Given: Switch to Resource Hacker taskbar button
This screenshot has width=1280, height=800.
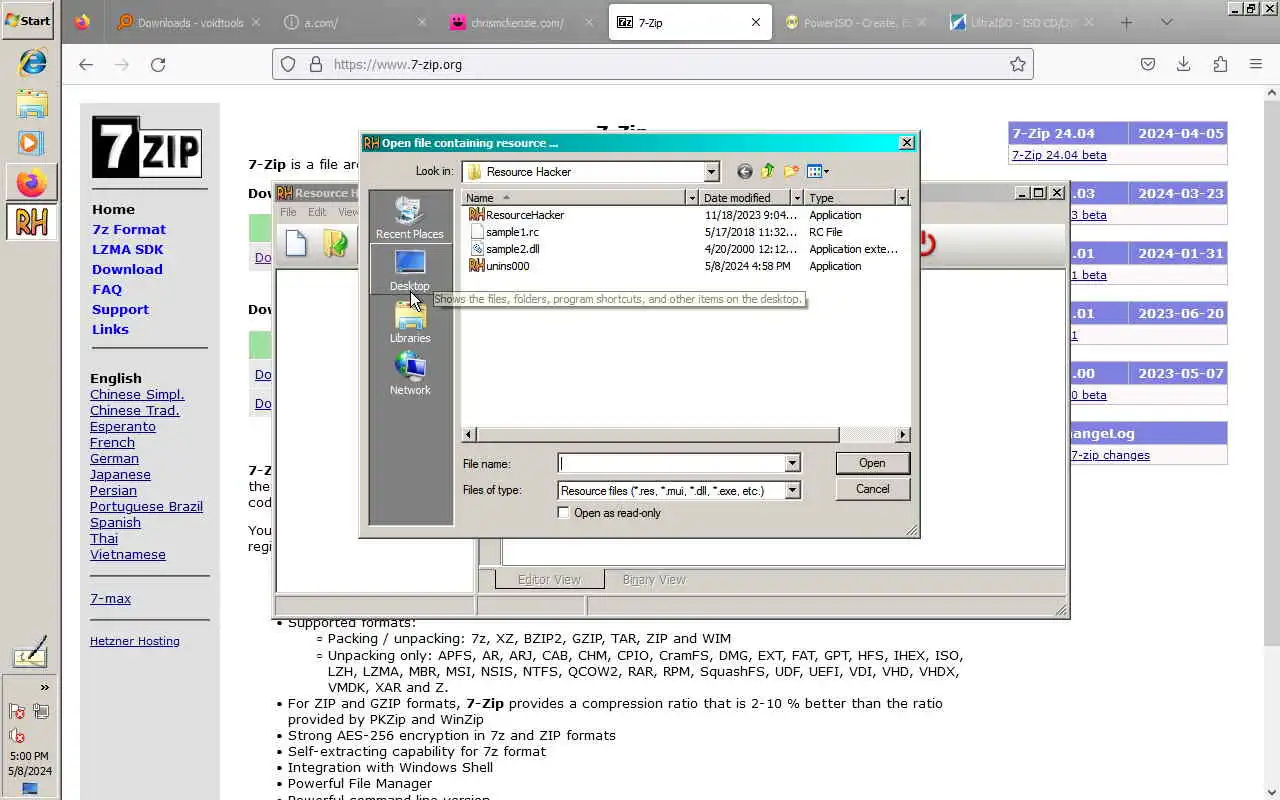Looking at the screenshot, I should pos(31,222).
